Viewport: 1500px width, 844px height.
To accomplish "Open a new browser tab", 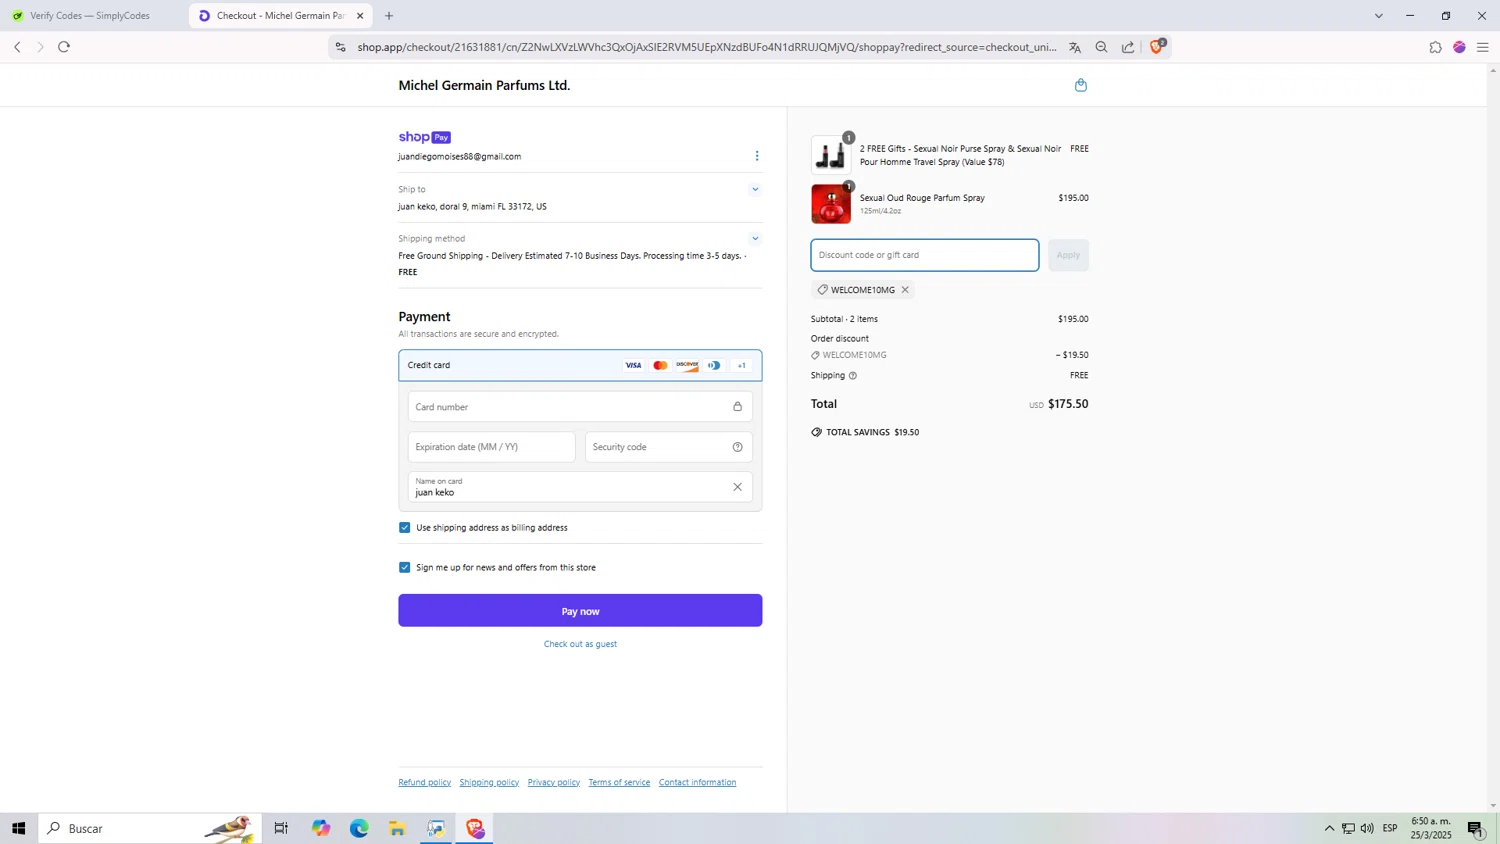I will coord(389,16).
